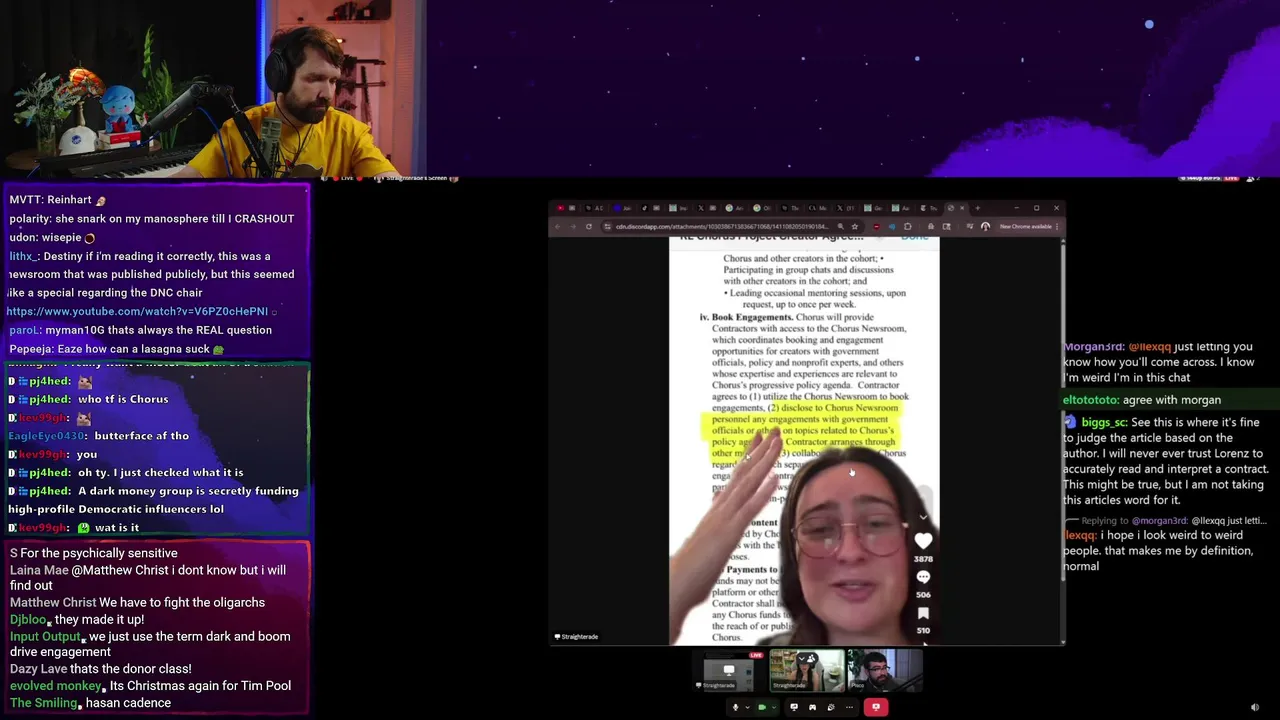1280x720 pixels.
Task: Bookmark the video with the save icon
Action: tap(923, 613)
